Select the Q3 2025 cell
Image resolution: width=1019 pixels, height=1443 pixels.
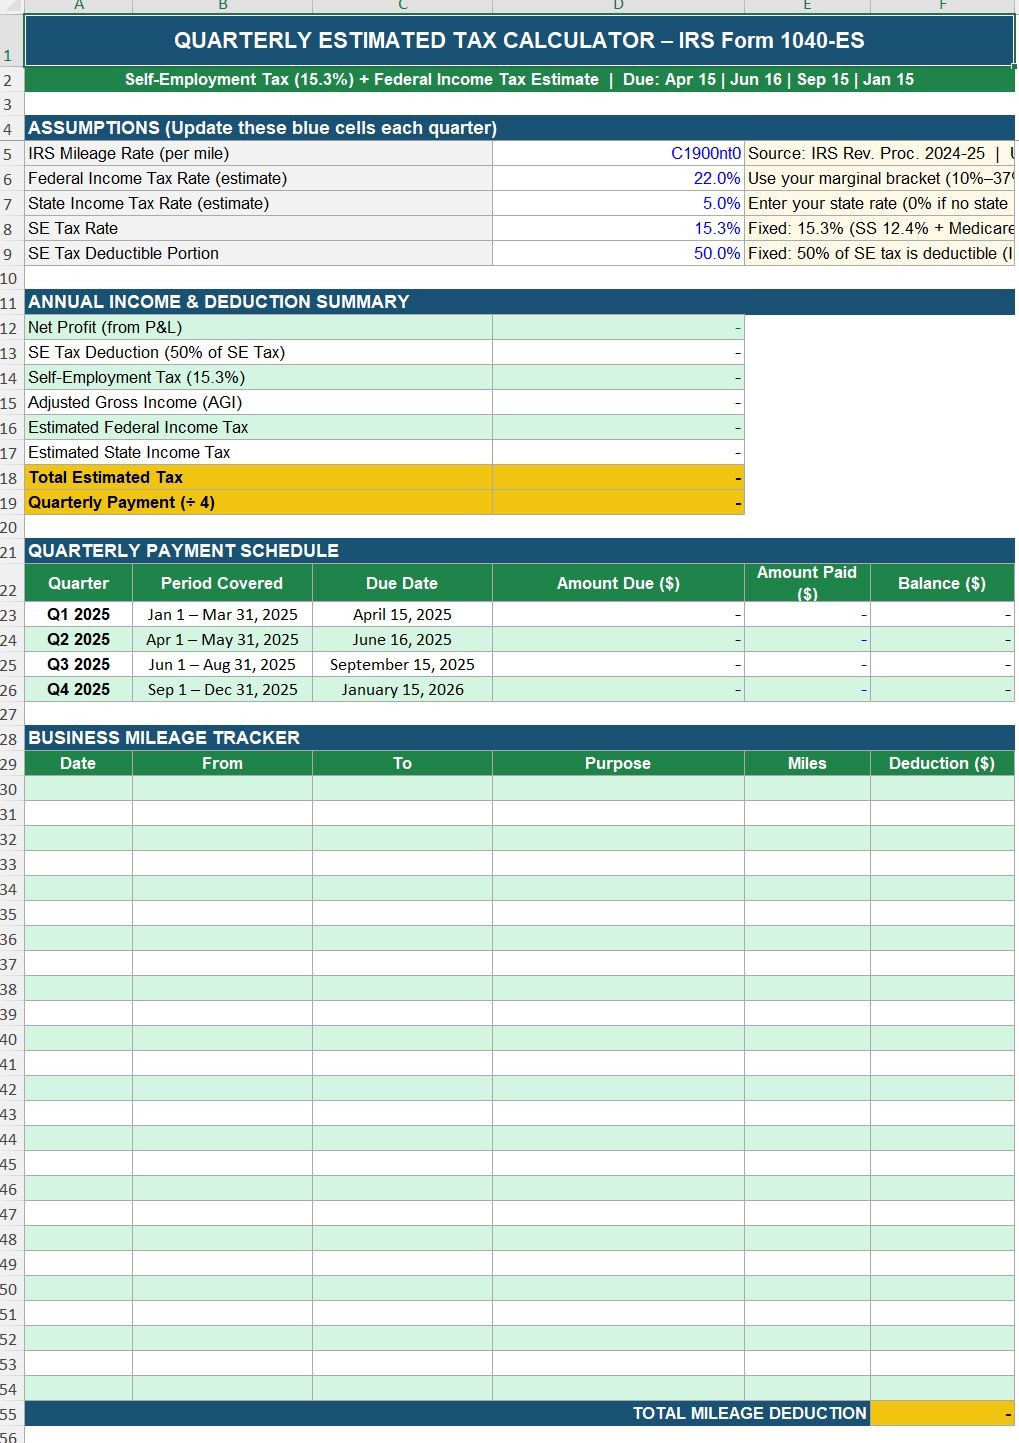(78, 664)
